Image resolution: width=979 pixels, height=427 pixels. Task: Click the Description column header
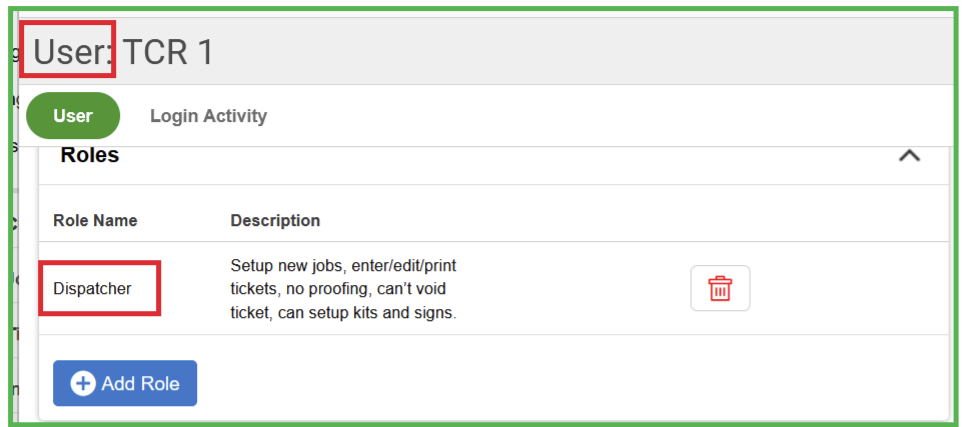point(275,220)
